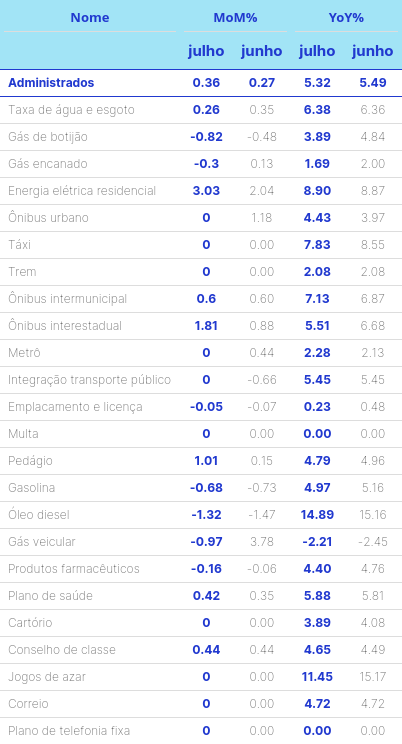Click Jogos de azar YoY value 11.45

coord(317,677)
